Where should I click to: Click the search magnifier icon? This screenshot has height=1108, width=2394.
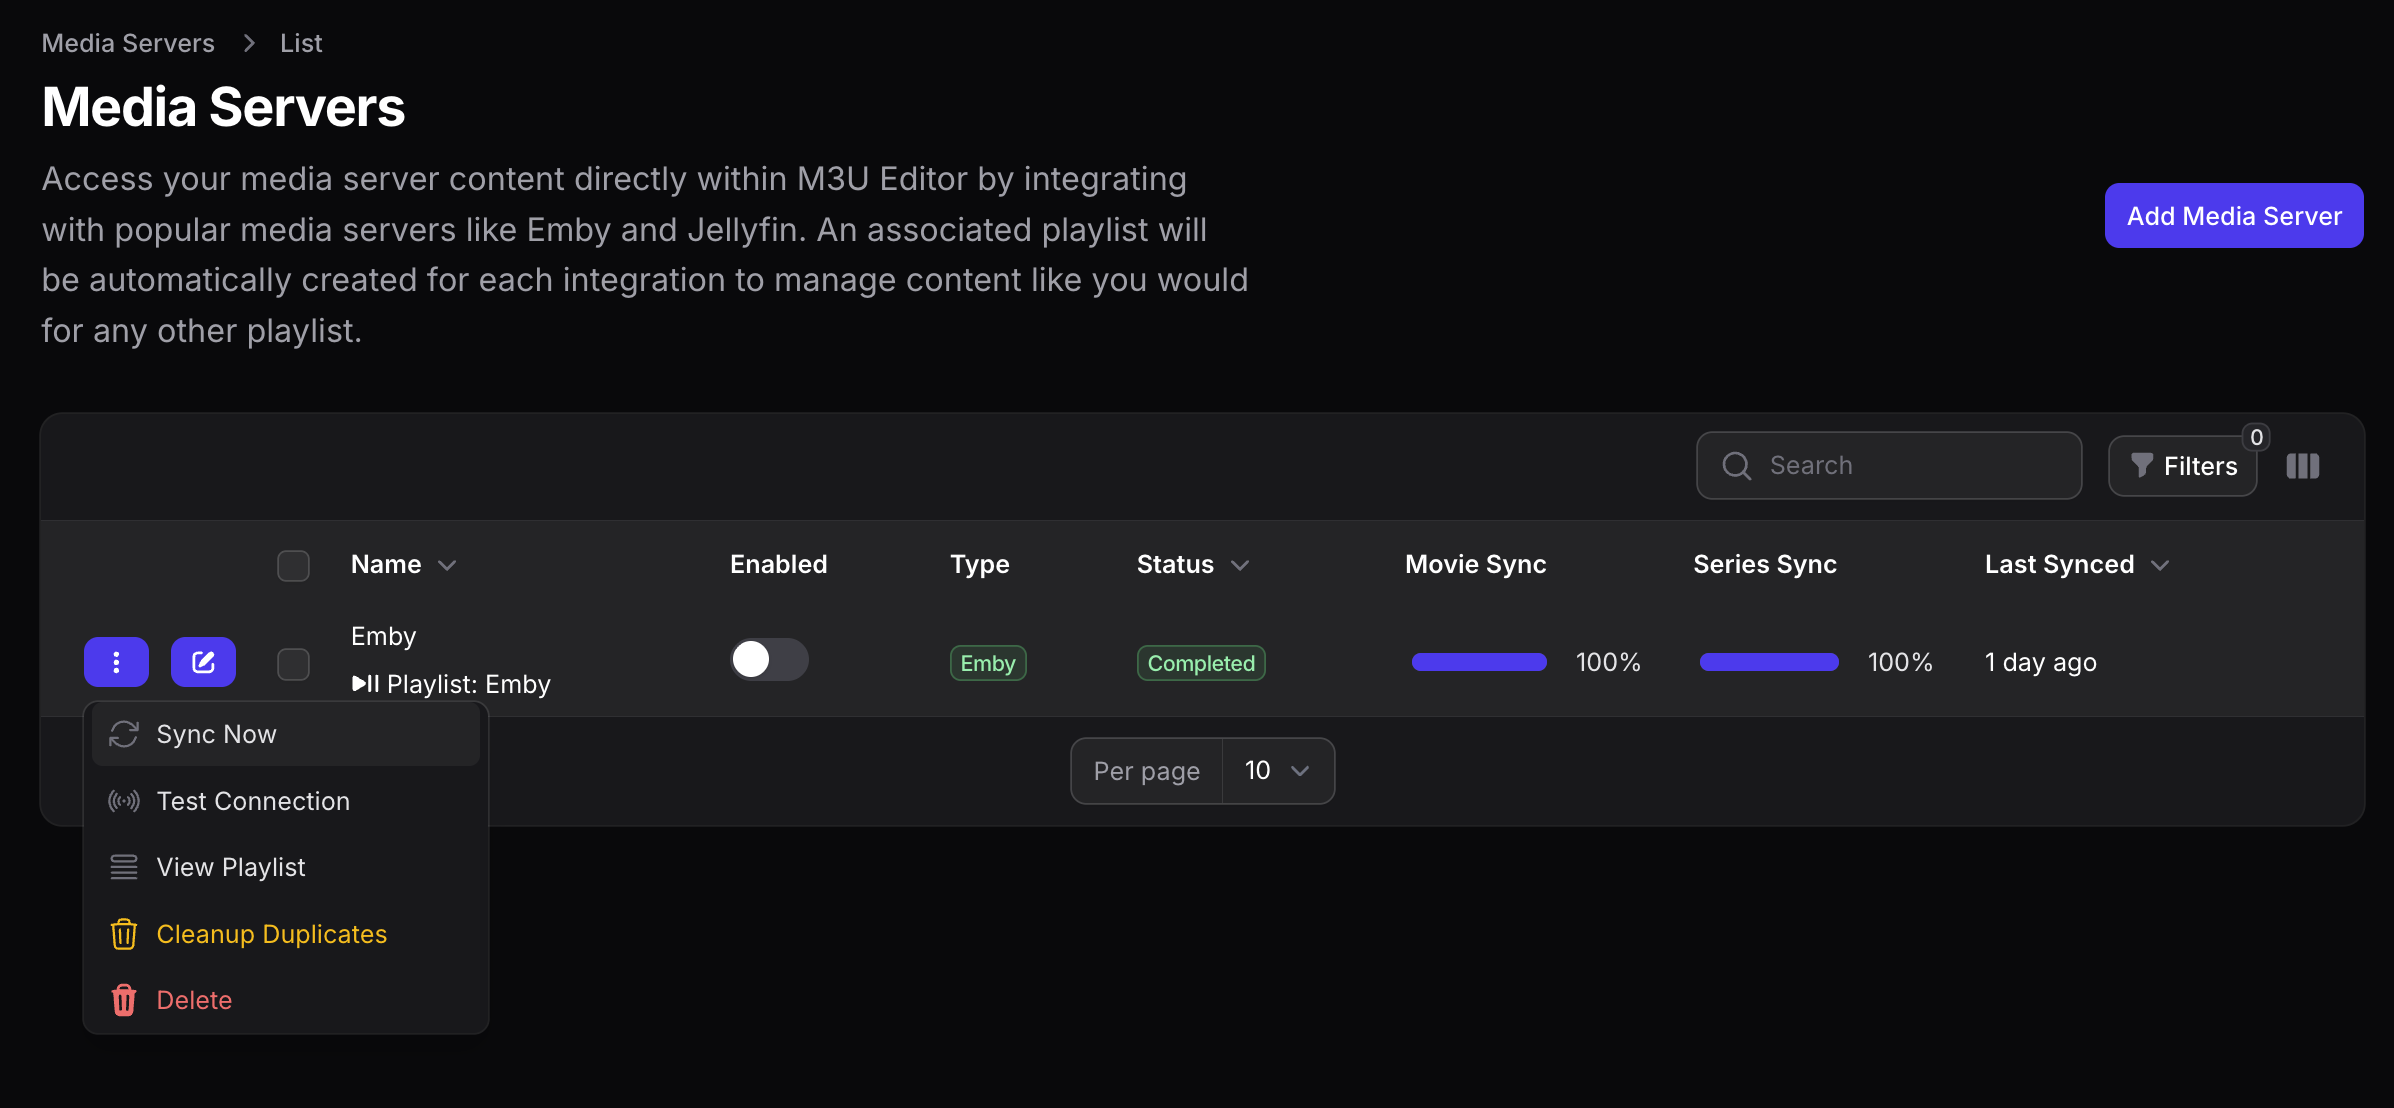click(x=1735, y=465)
